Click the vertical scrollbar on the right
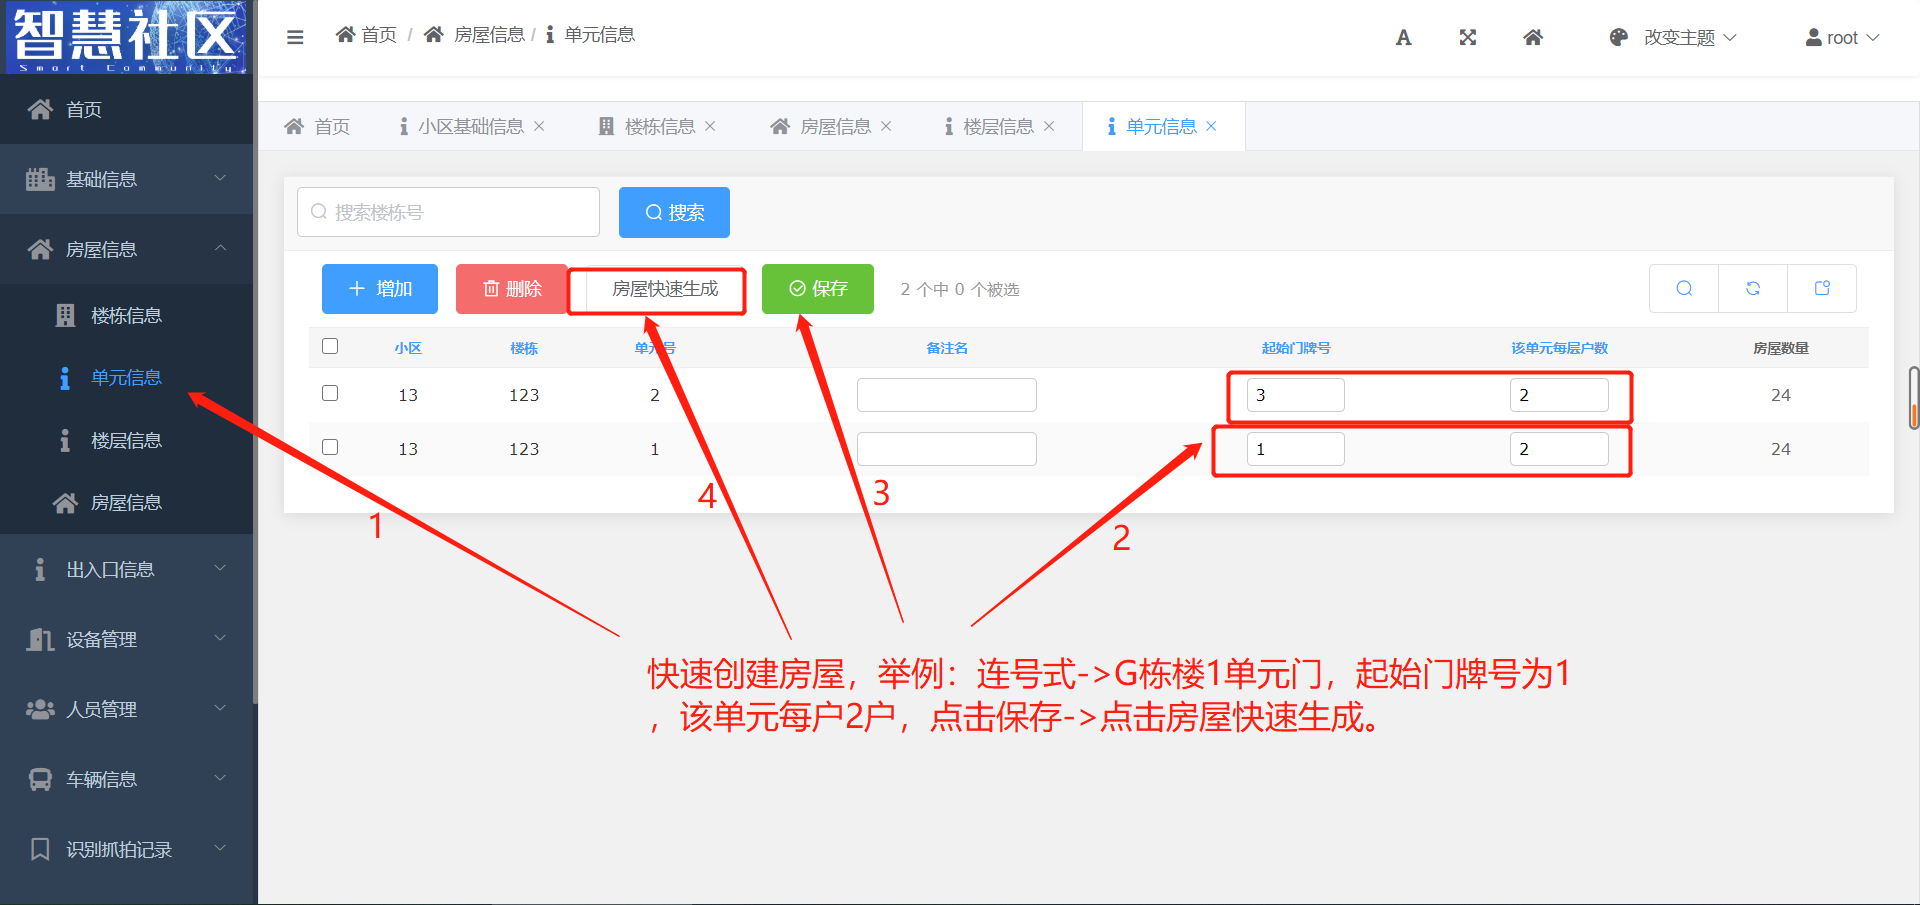 (1913, 397)
